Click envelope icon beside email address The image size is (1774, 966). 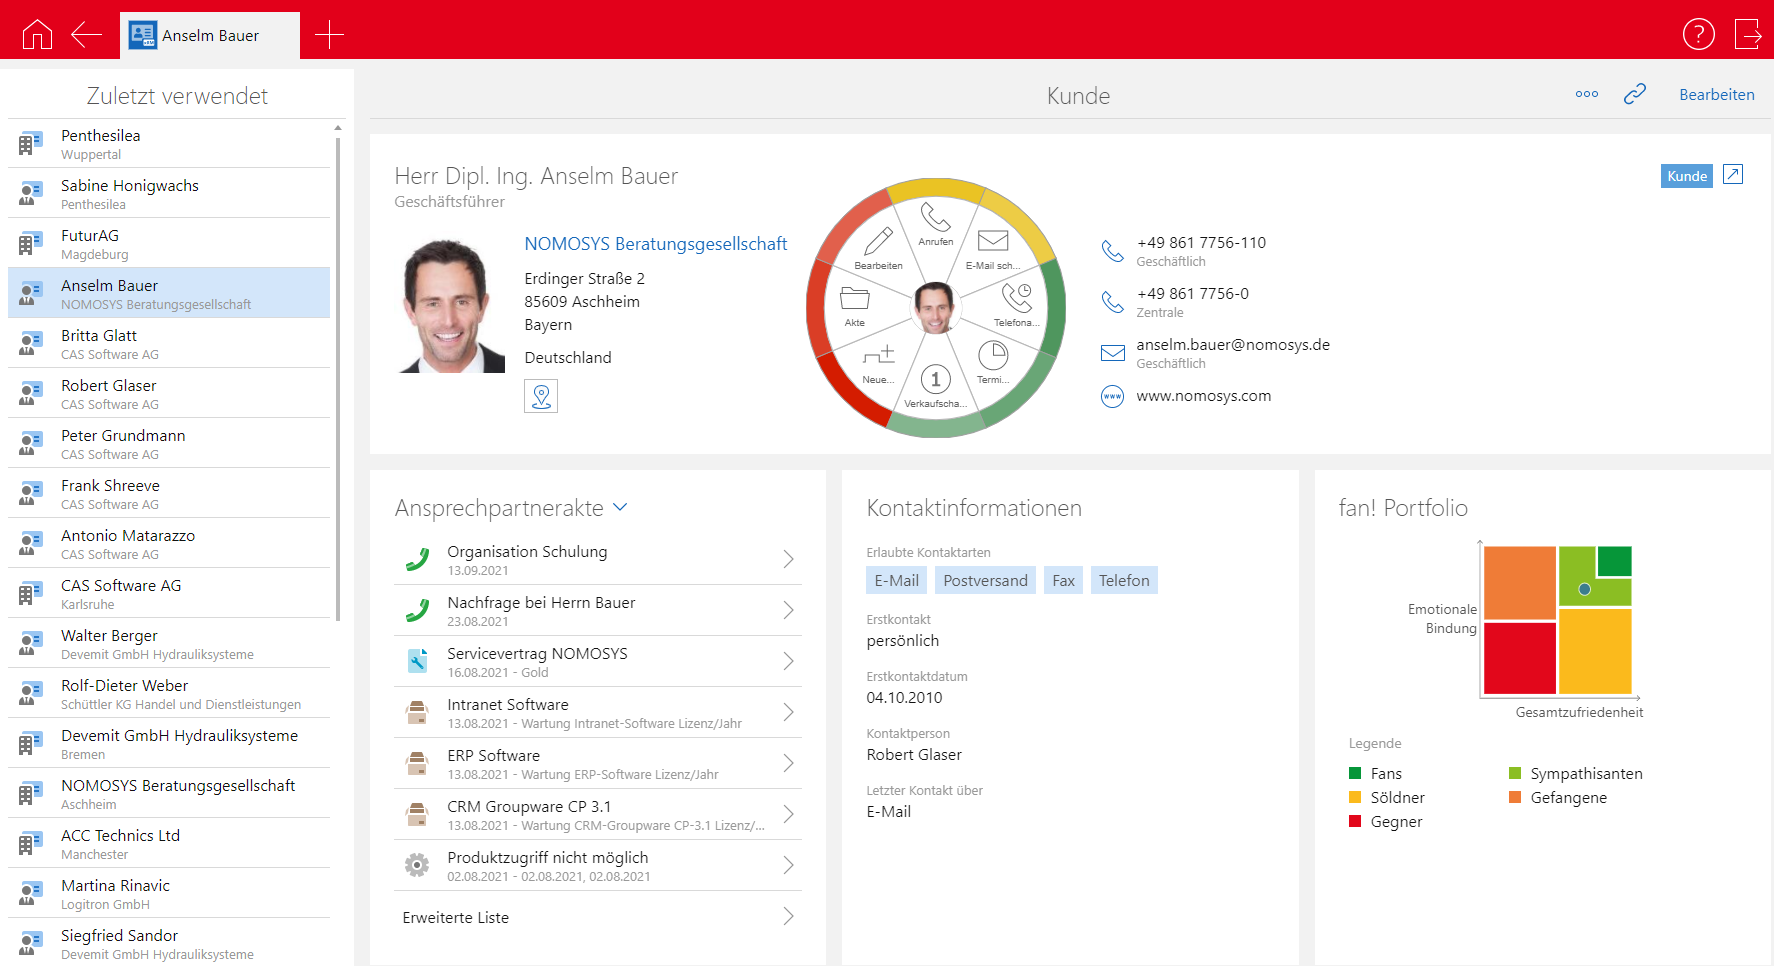[1112, 353]
